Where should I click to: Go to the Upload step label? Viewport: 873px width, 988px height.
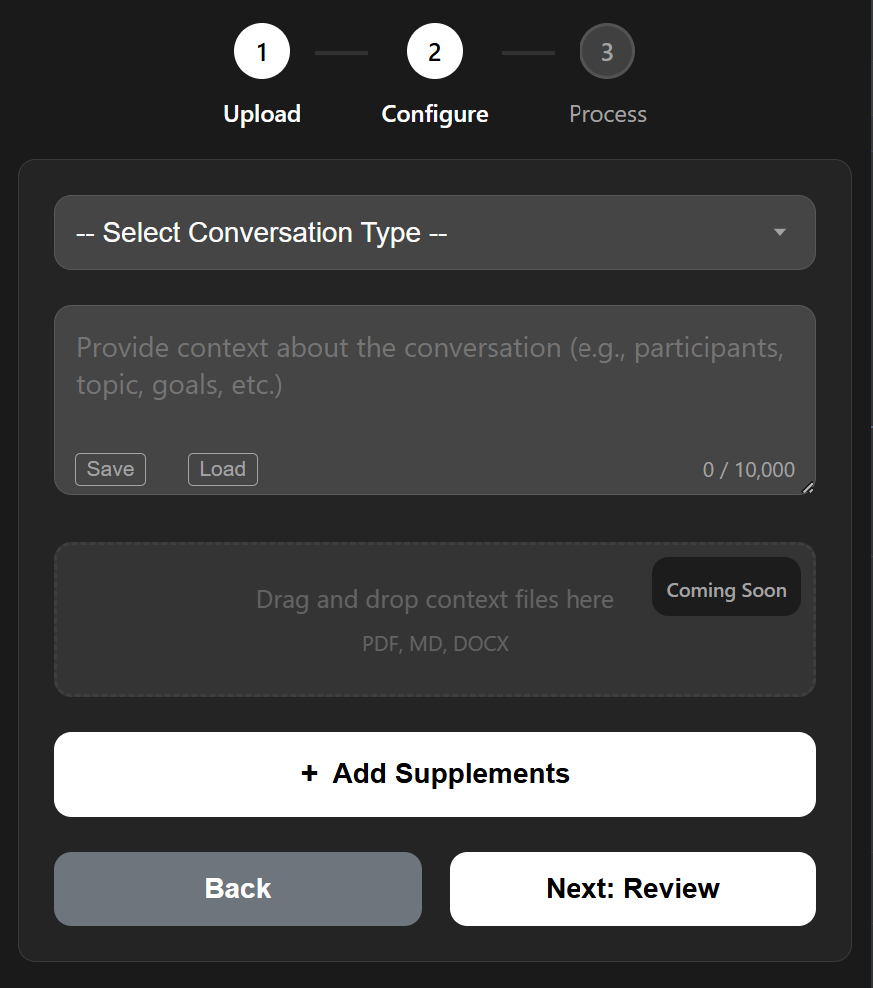point(262,114)
